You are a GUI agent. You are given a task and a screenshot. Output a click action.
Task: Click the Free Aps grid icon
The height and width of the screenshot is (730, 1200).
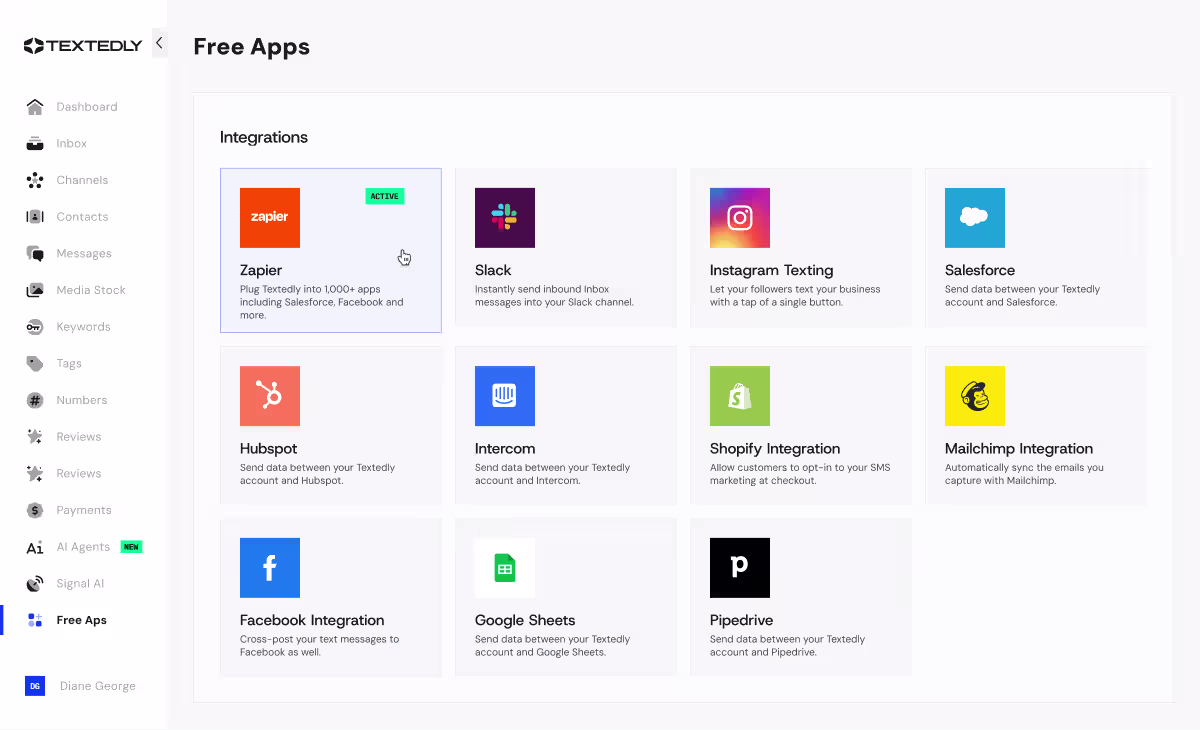35,620
